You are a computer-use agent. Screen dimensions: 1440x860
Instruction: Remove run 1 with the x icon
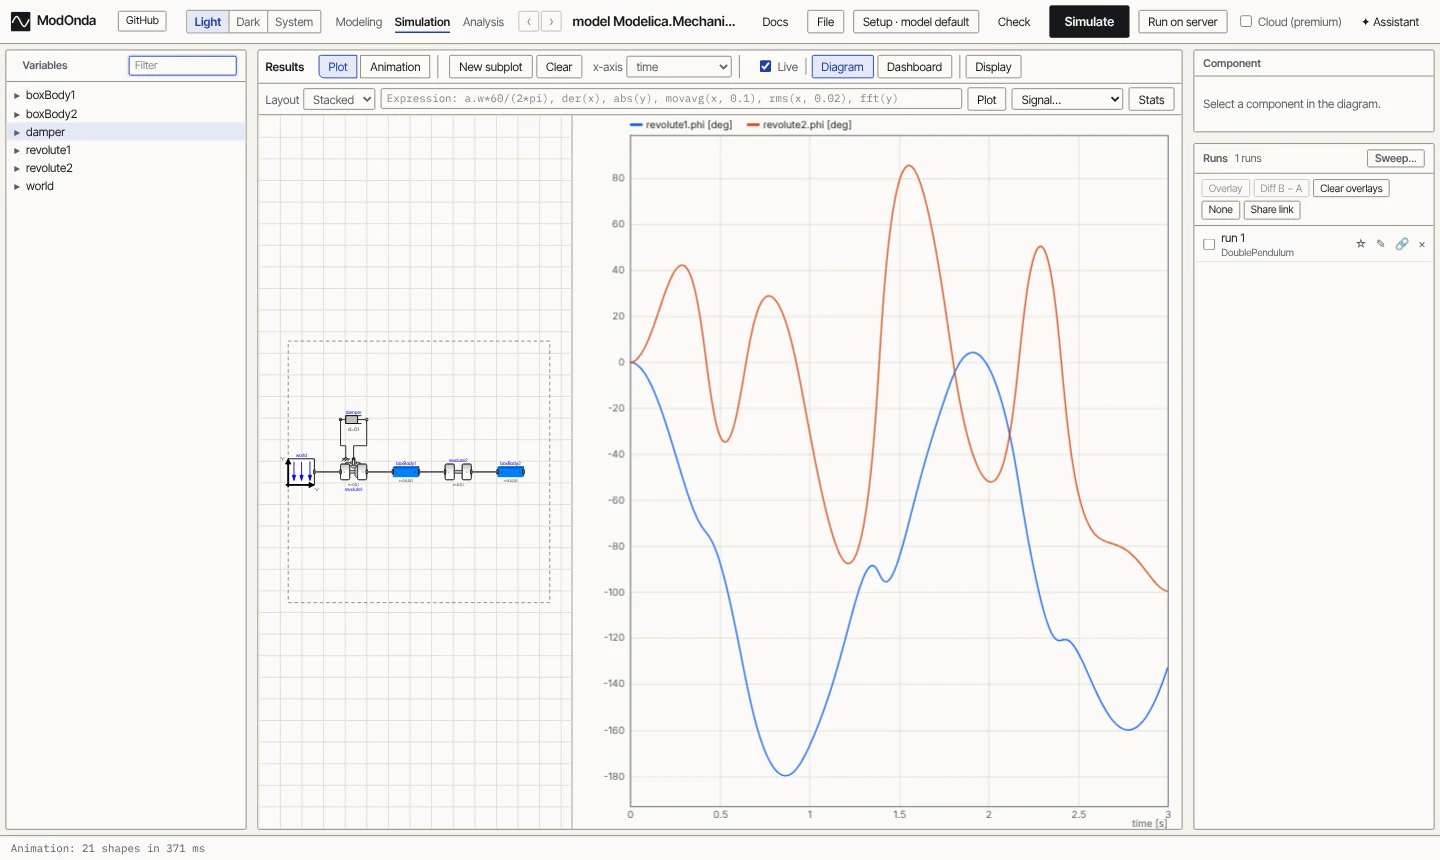pyautogui.click(x=1422, y=244)
